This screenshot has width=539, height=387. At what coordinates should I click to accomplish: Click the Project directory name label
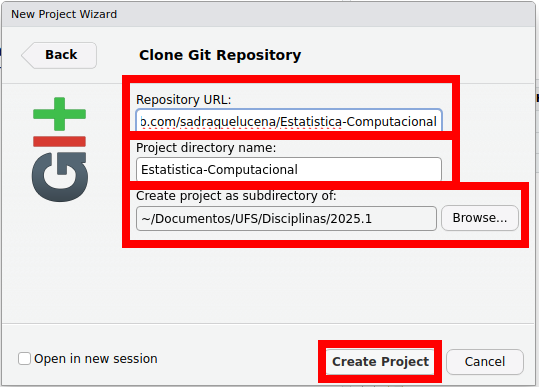click(x=206, y=148)
